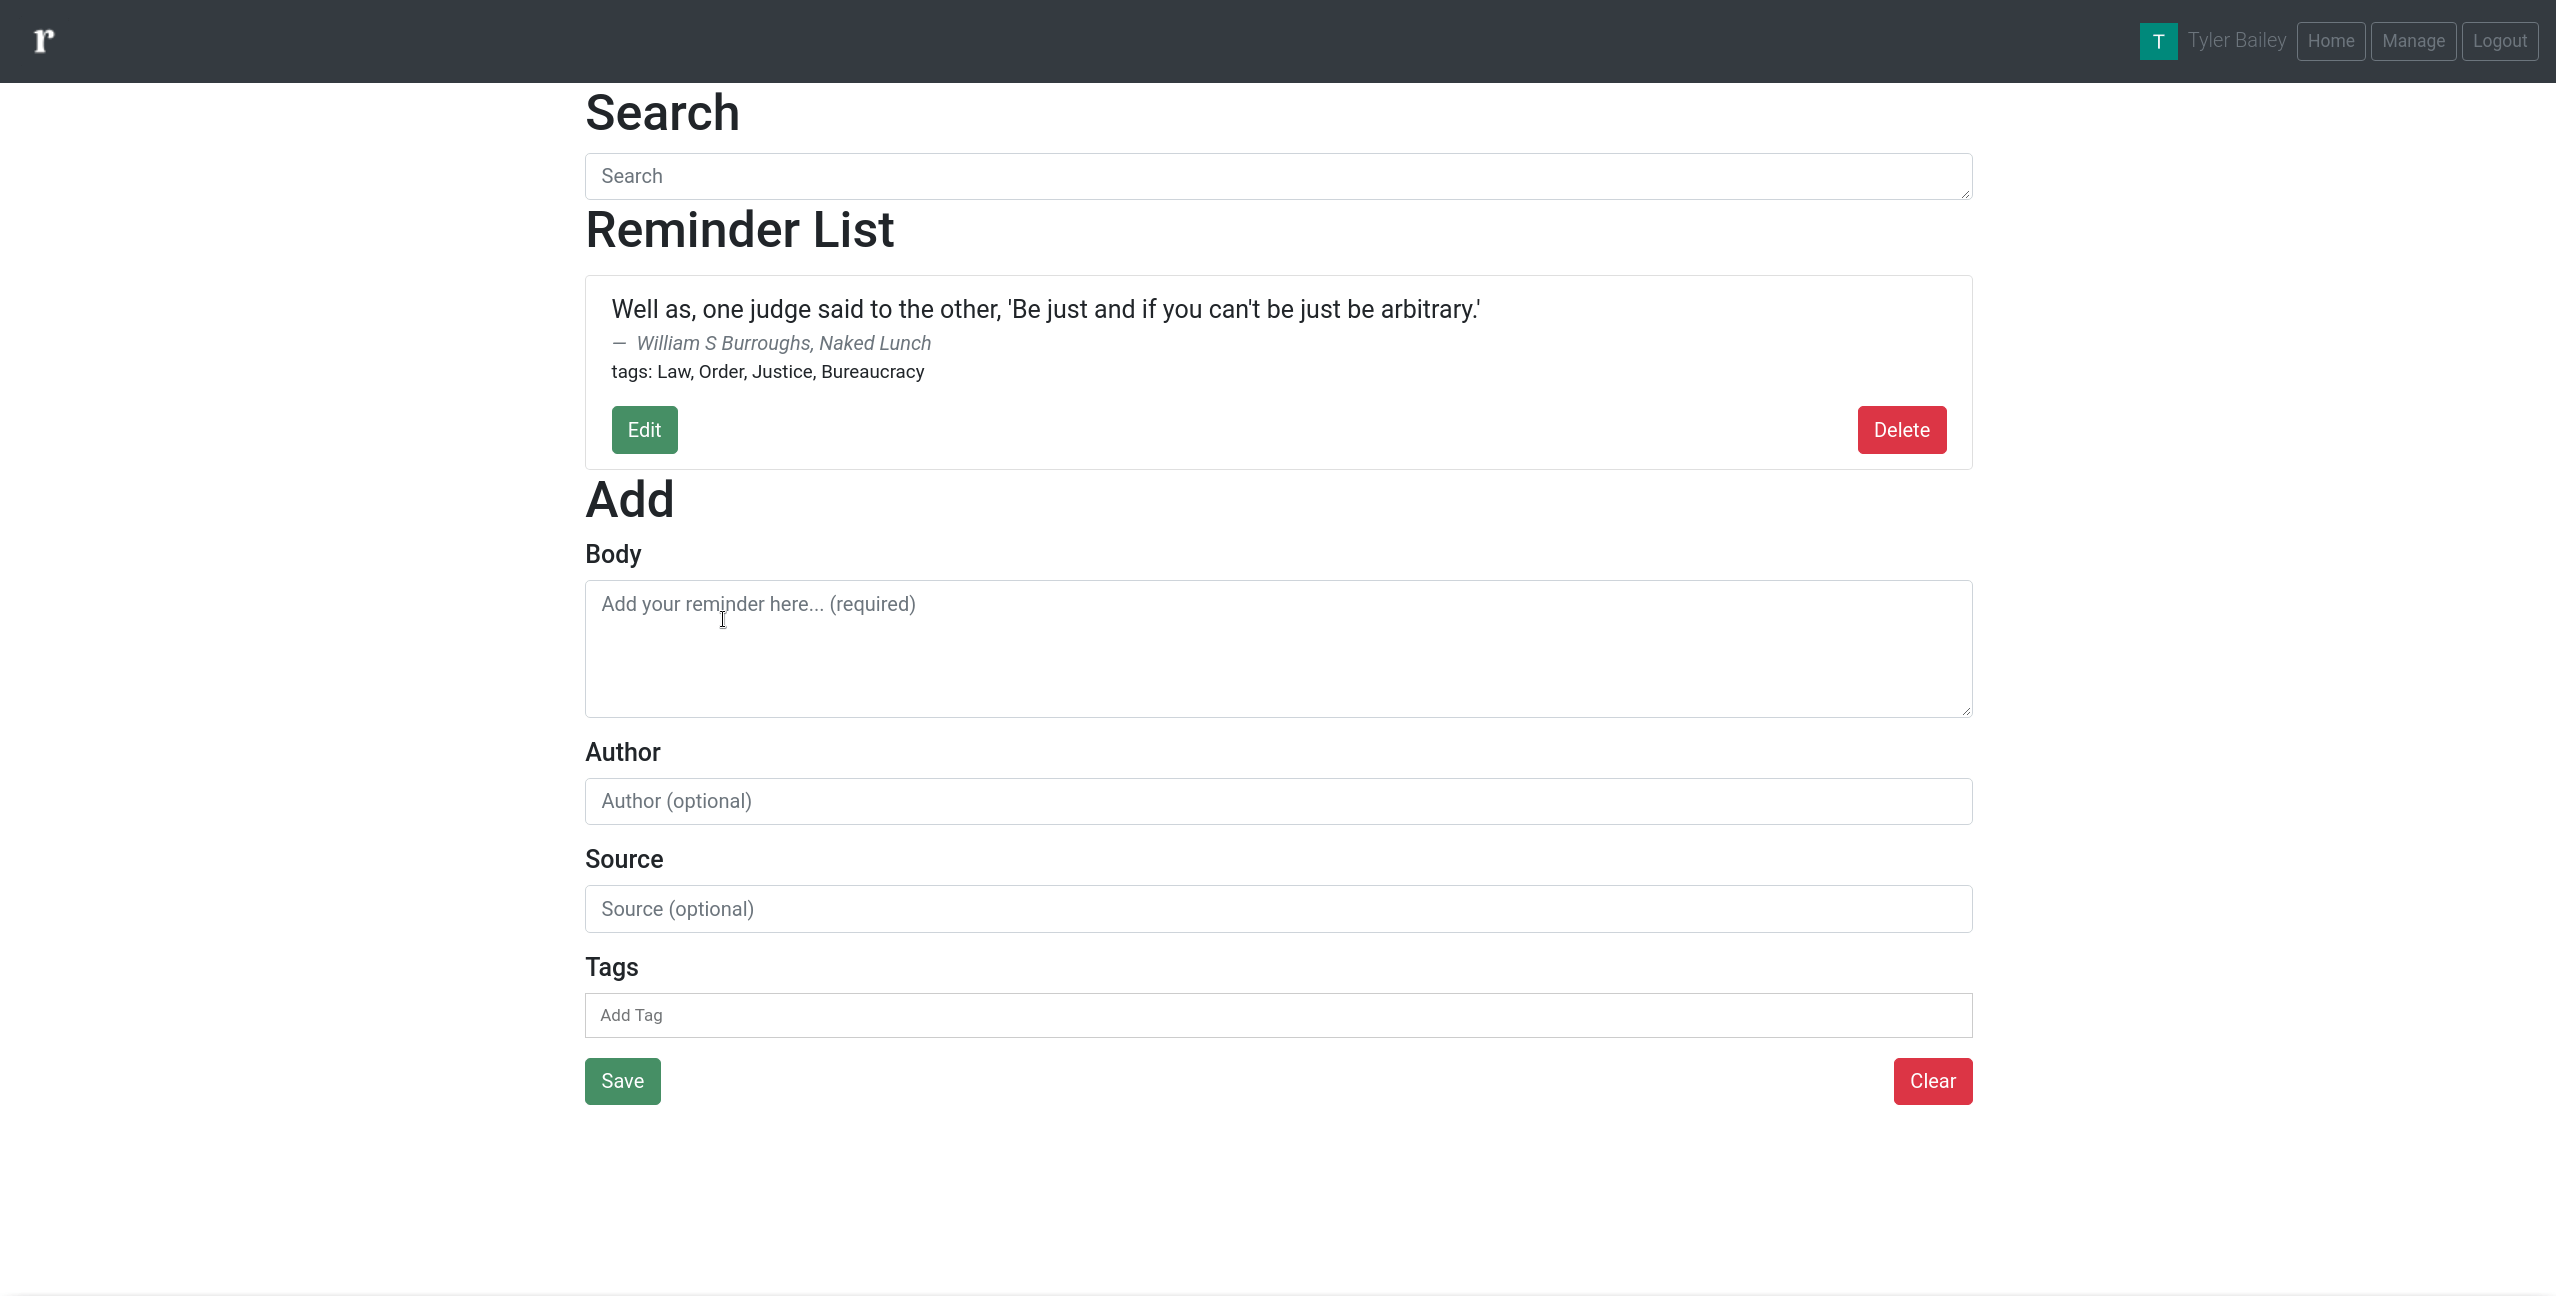Click into the Body textarea

1277,649
